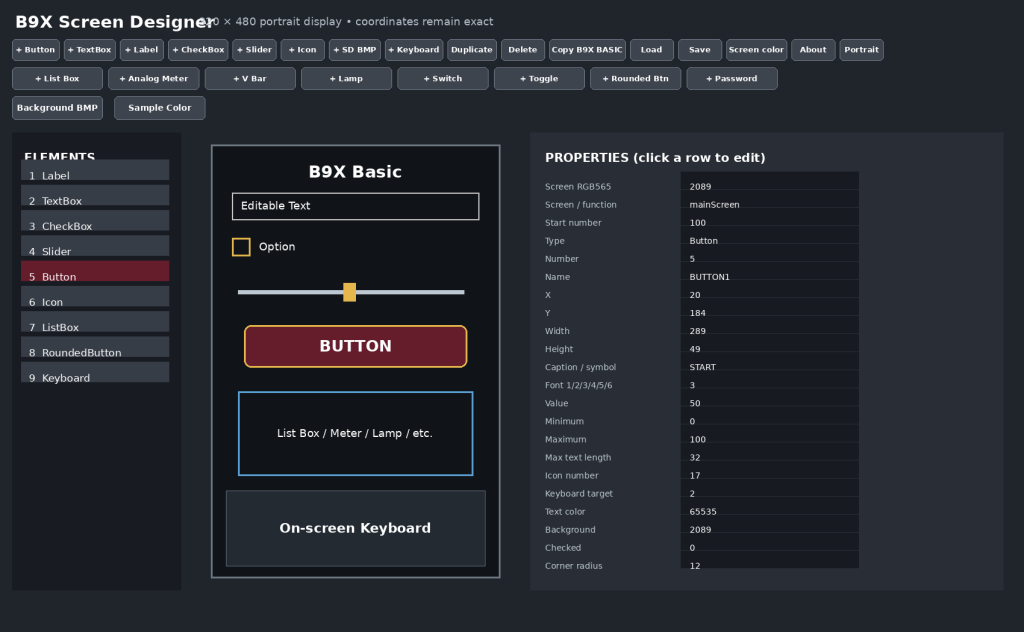Click the Type row value Button
Screen dimensions: 1024x632
pos(770,235)
